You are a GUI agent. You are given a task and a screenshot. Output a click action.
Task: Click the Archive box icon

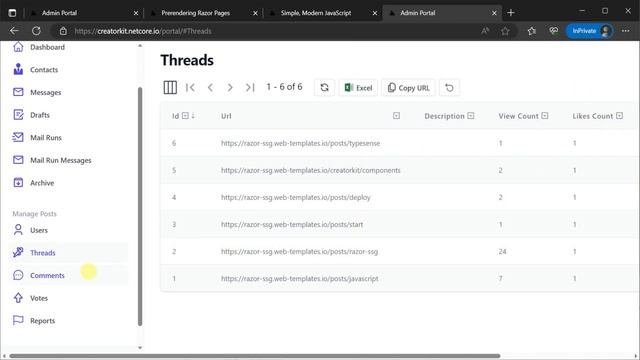click(18, 182)
